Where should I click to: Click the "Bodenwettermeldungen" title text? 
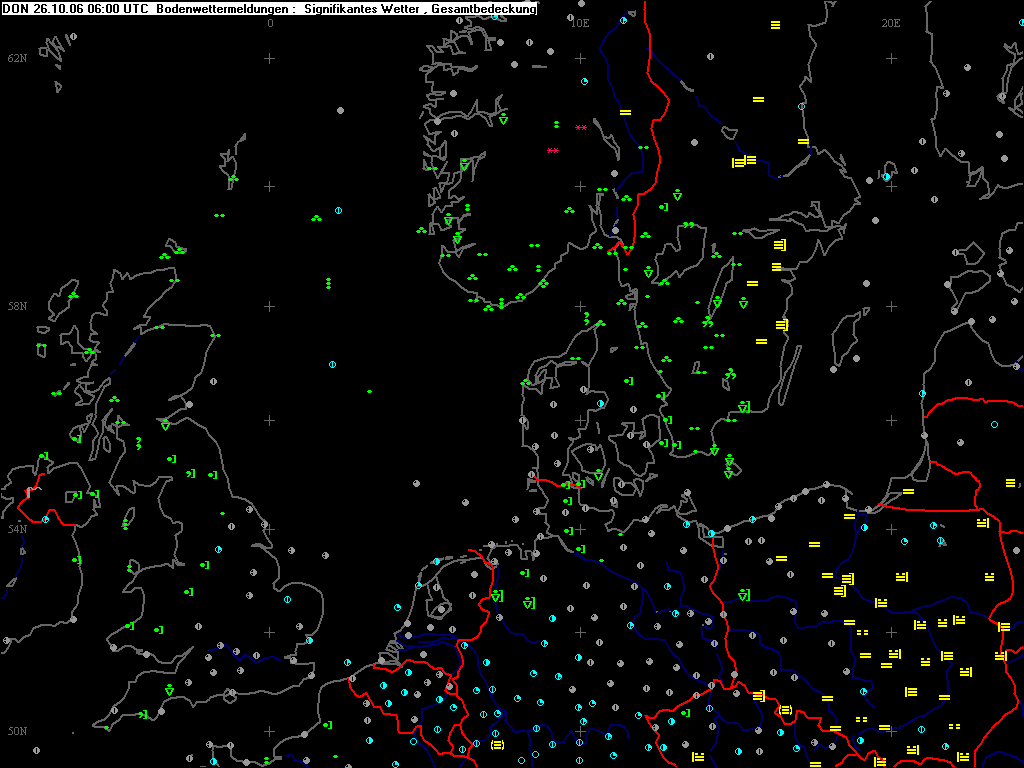[x=223, y=9]
